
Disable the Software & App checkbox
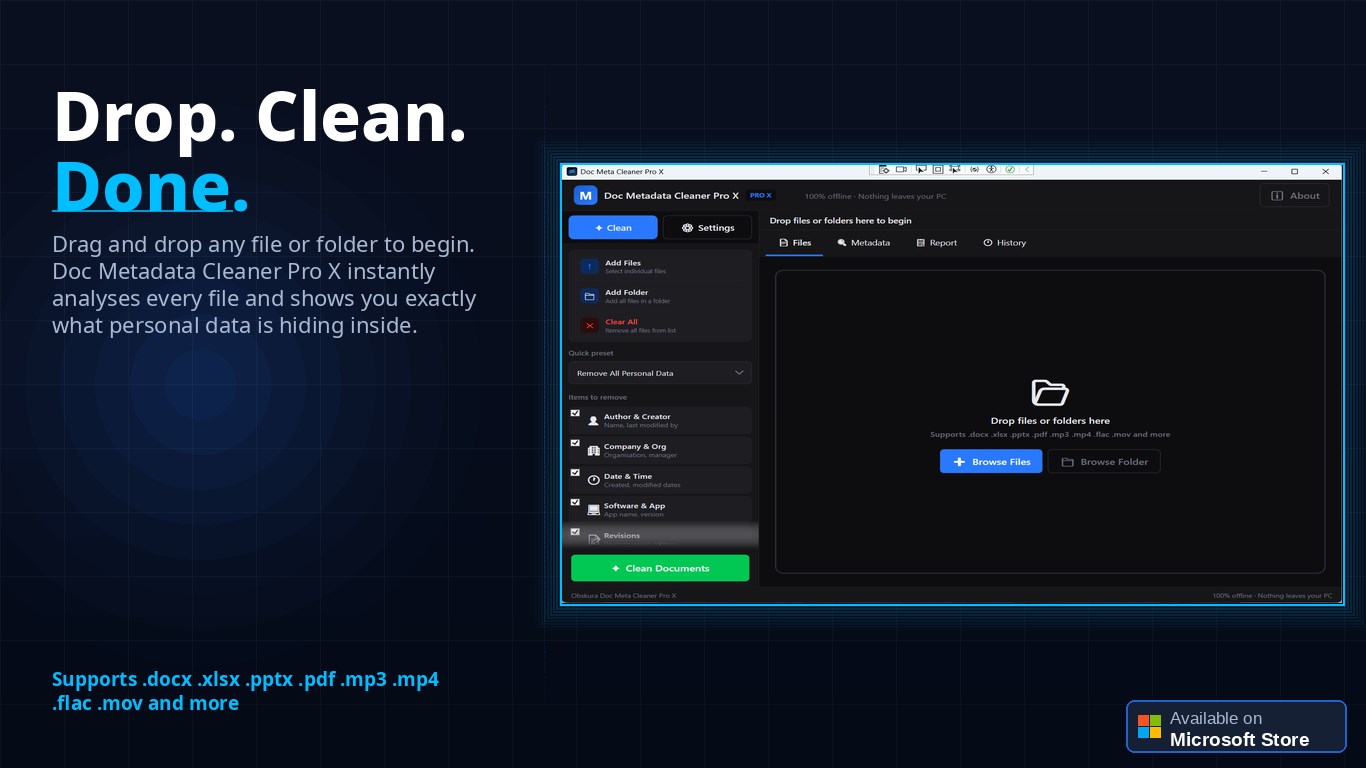click(x=575, y=502)
